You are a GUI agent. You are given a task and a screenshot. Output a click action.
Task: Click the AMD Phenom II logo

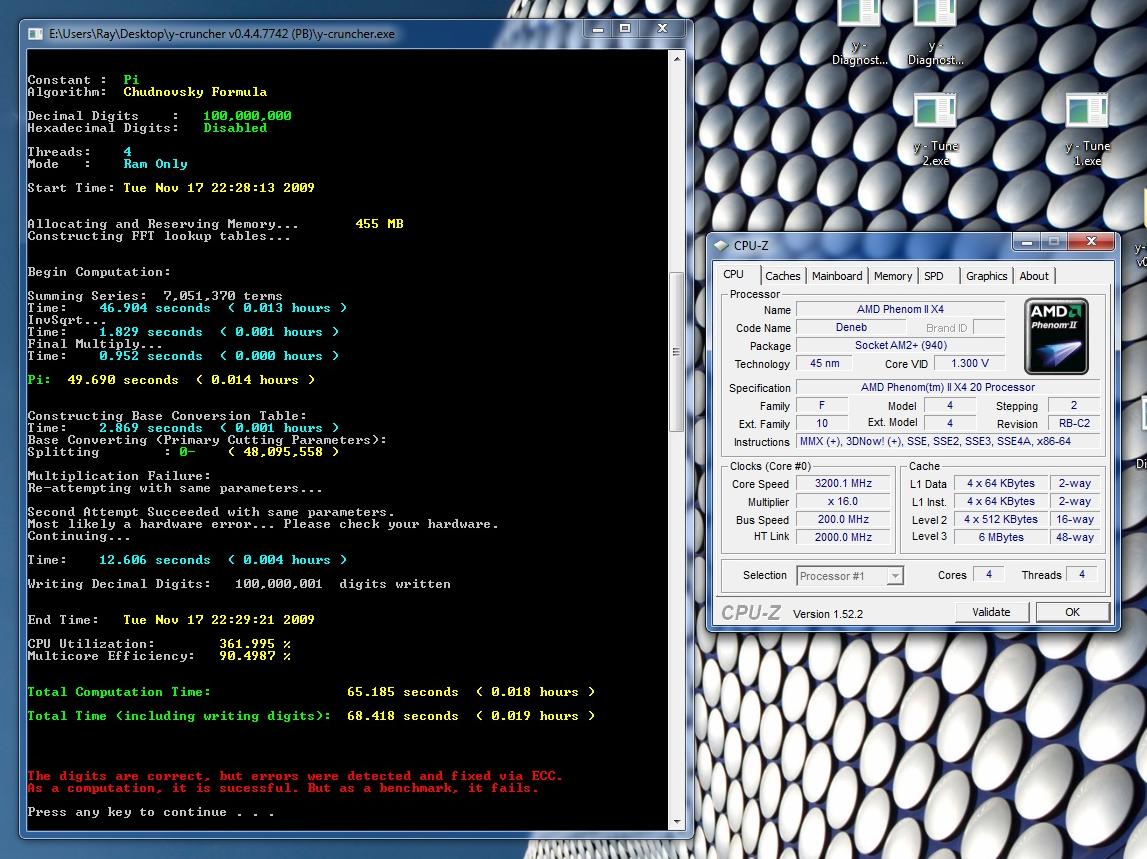(1058, 336)
